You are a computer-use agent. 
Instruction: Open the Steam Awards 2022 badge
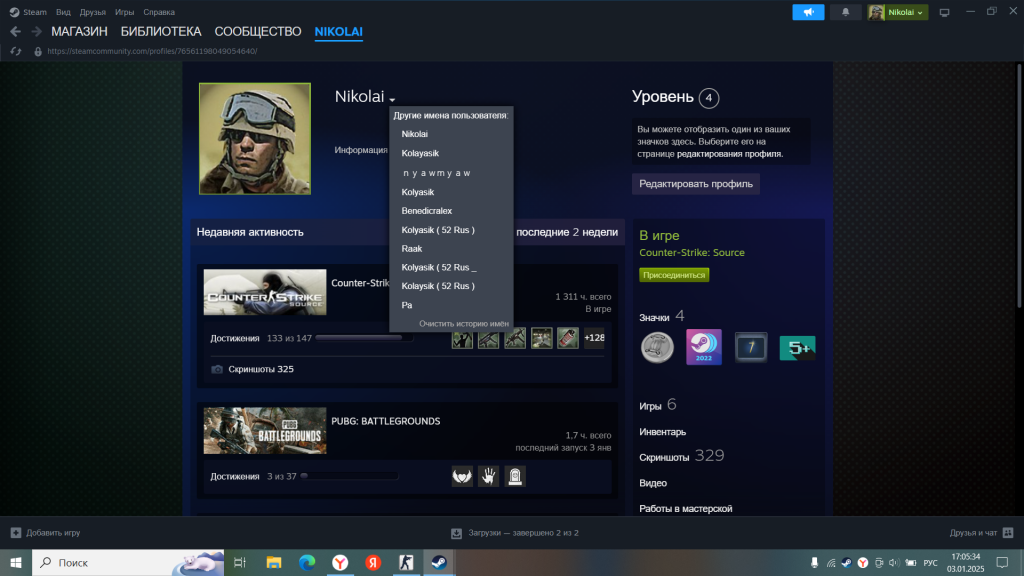[x=704, y=348]
